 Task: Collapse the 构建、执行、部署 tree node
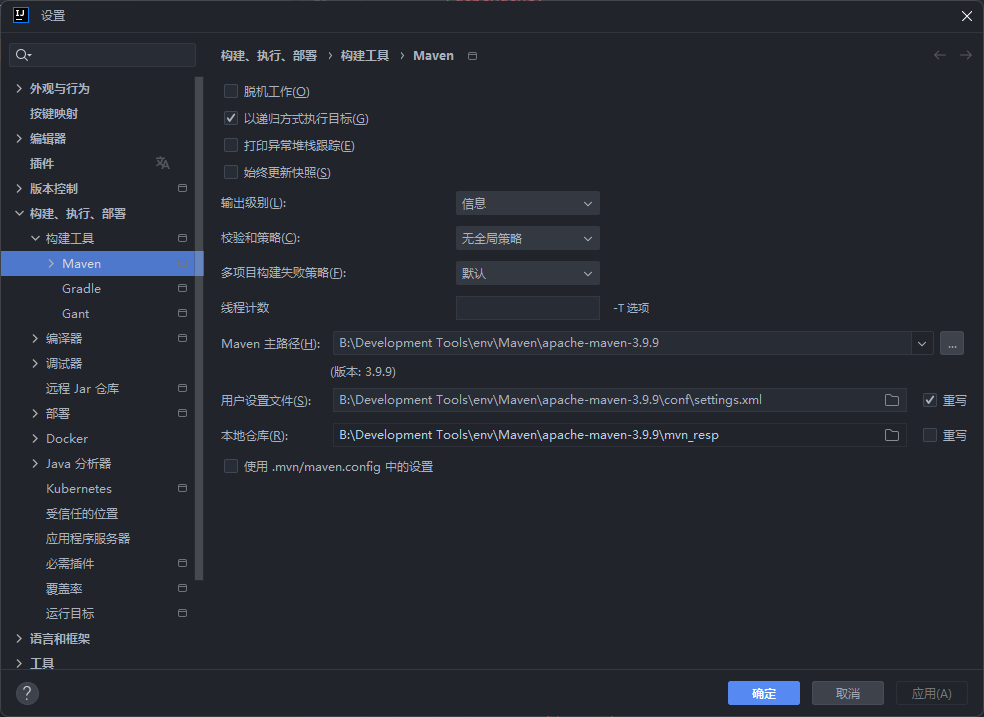point(19,213)
